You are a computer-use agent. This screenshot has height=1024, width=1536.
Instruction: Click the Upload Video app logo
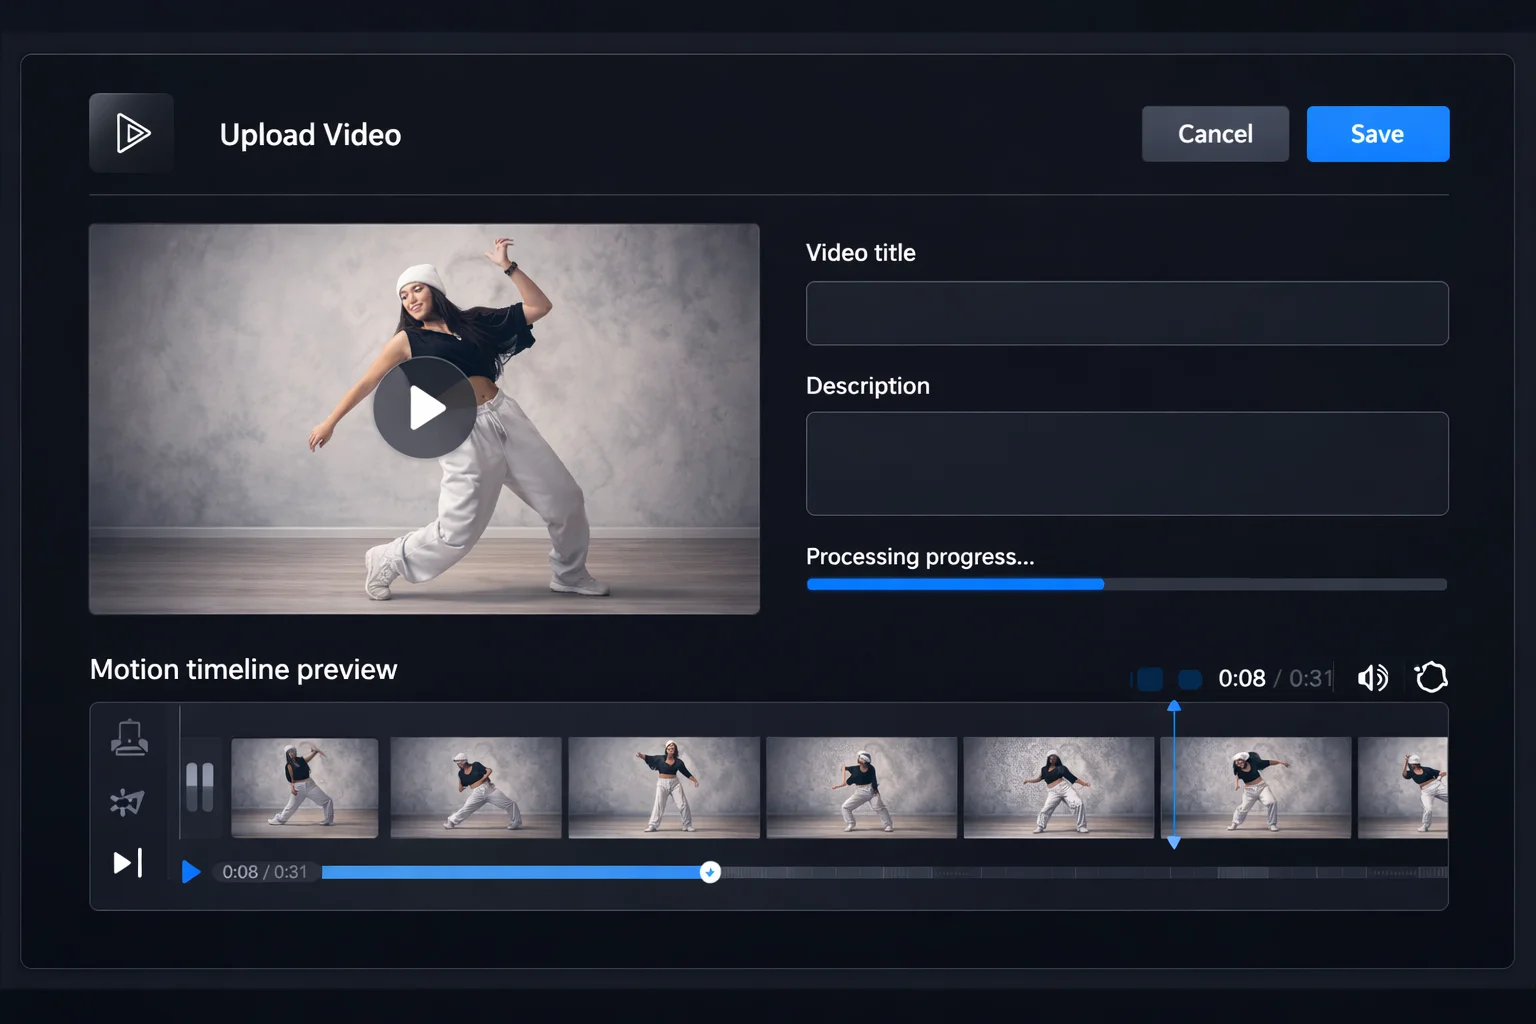(131, 132)
